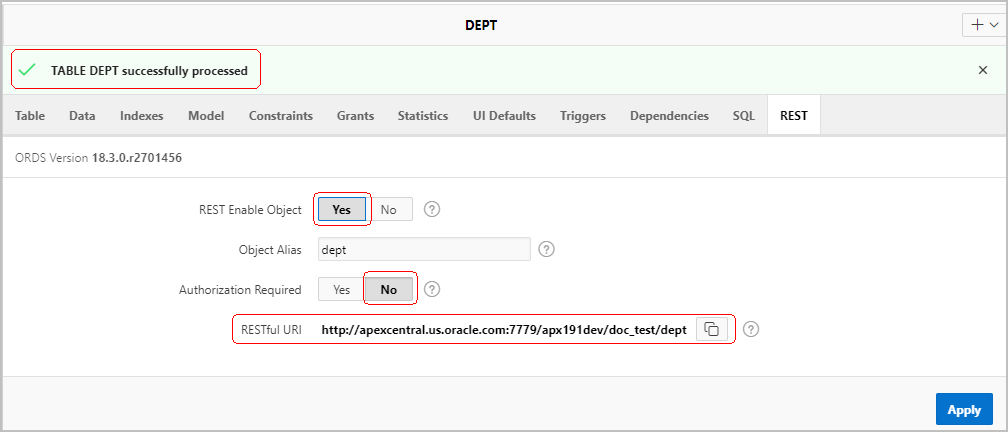Open help for REST Enable Object
1008x432 pixels.
pos(433,210)
